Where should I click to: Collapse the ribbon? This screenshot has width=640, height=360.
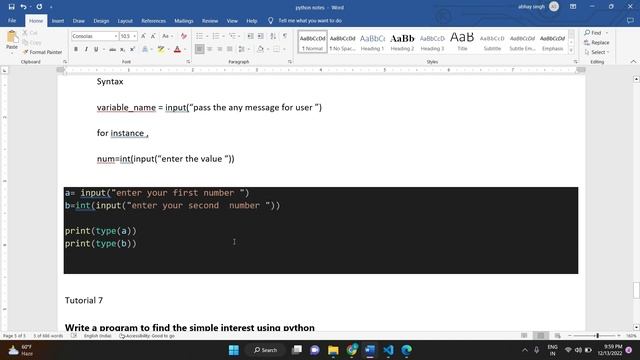coord(633,62)
